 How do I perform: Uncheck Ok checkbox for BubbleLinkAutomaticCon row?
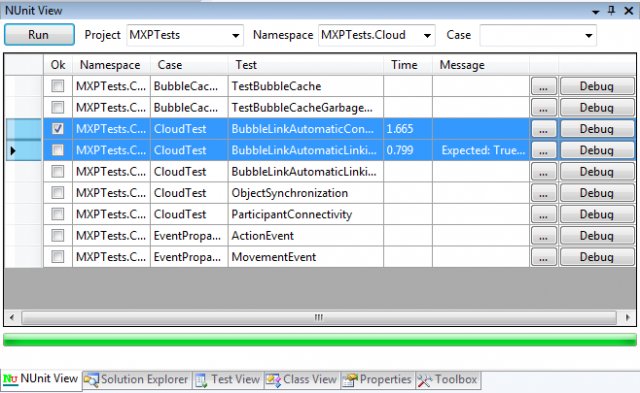(58, 129)
